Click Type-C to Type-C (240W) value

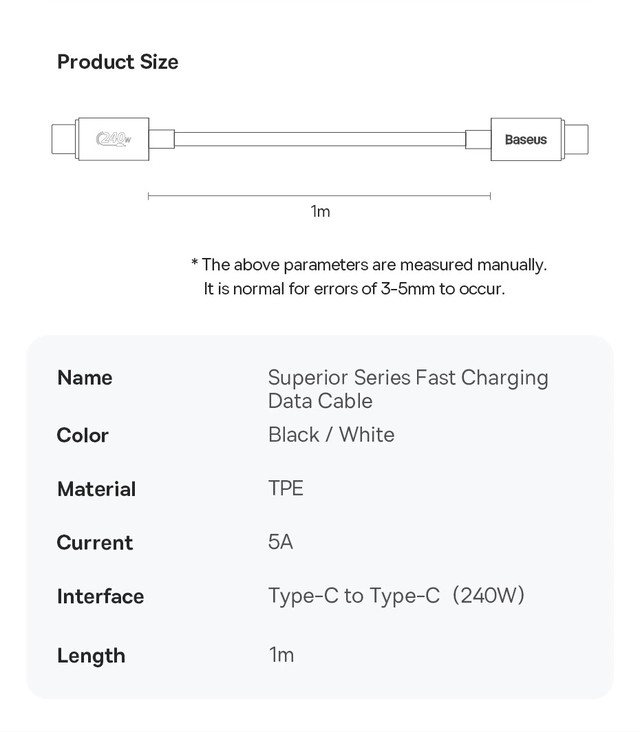[396, 596]
